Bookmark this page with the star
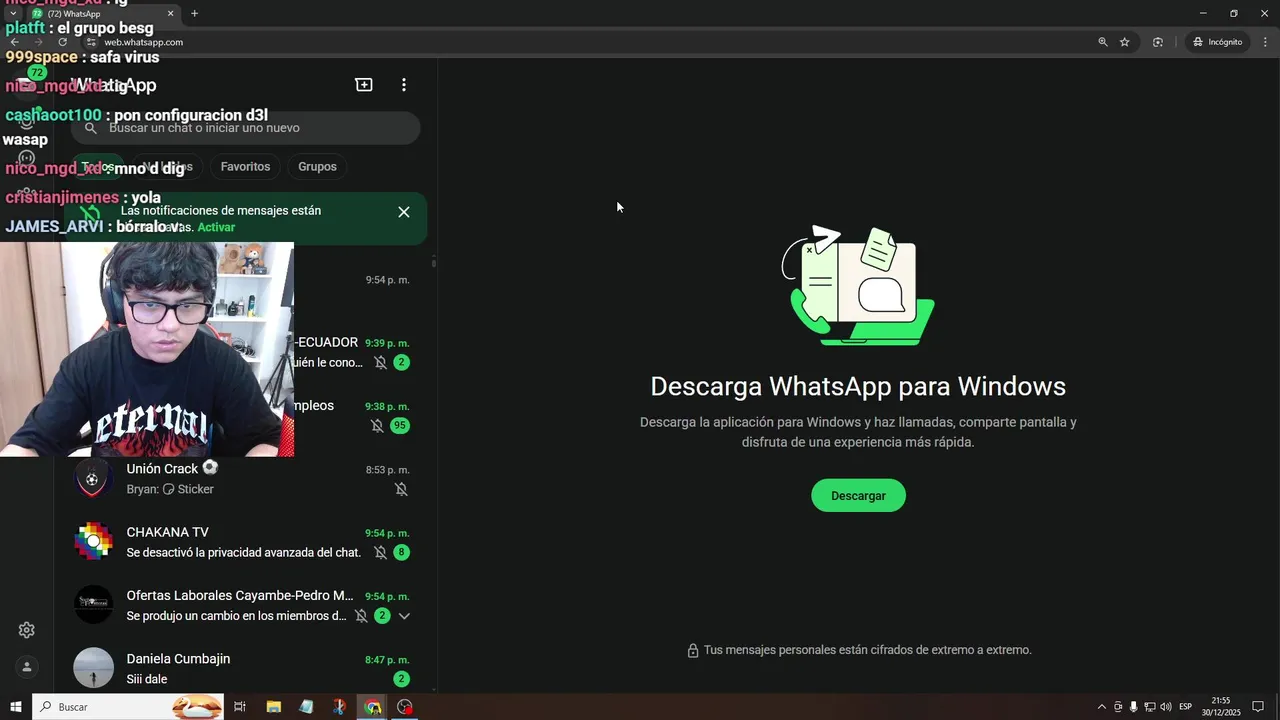This screenshot has height=720, width=1280. pos(1125,42)
